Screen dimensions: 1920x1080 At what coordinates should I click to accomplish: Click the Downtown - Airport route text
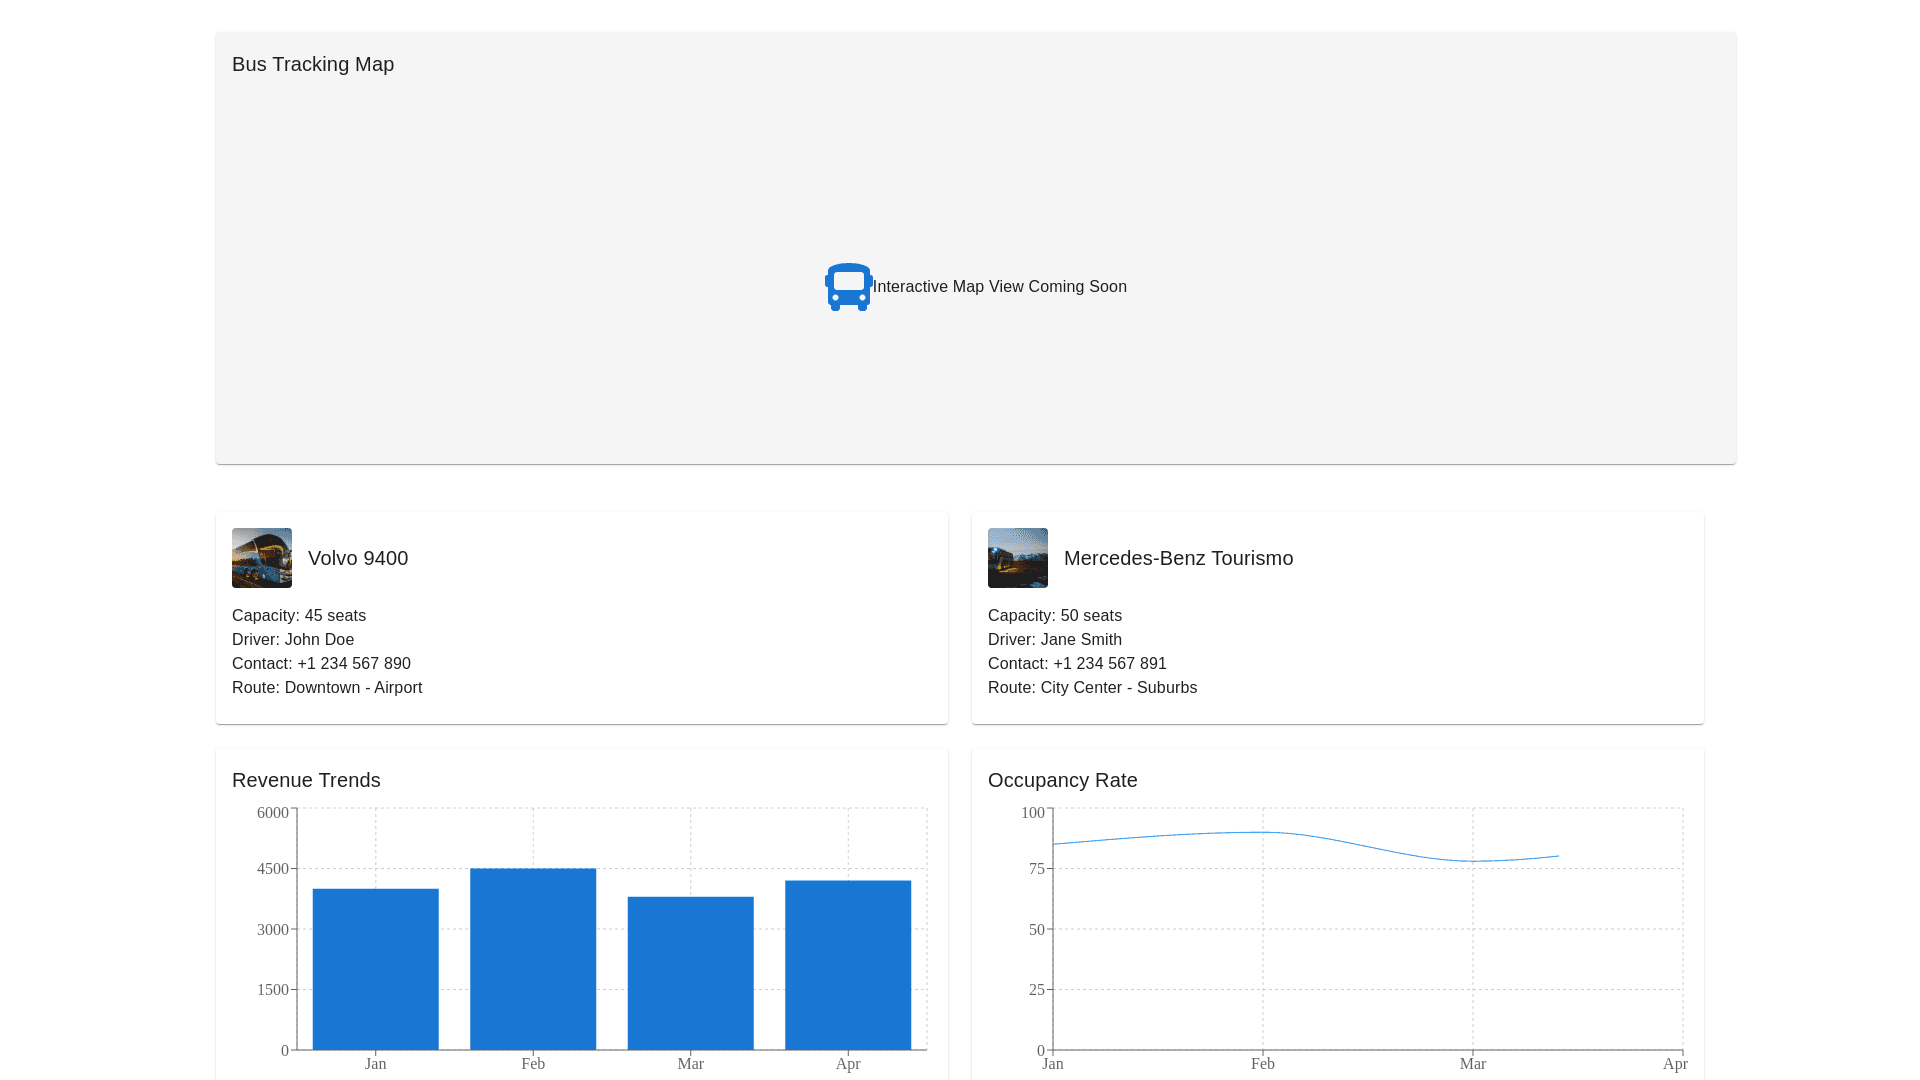(353, 688)
